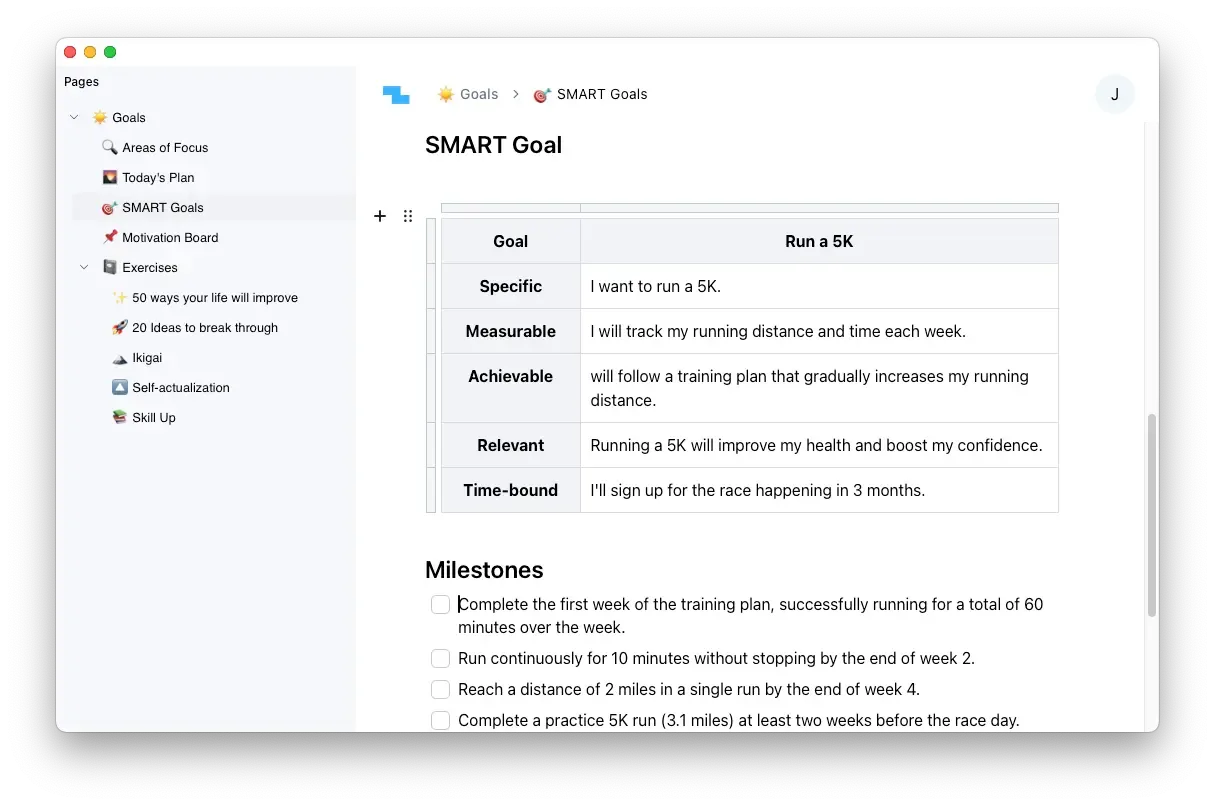Click the 'I want to run a 5K.' cell

pyautogui.click(x=819, y=286)
